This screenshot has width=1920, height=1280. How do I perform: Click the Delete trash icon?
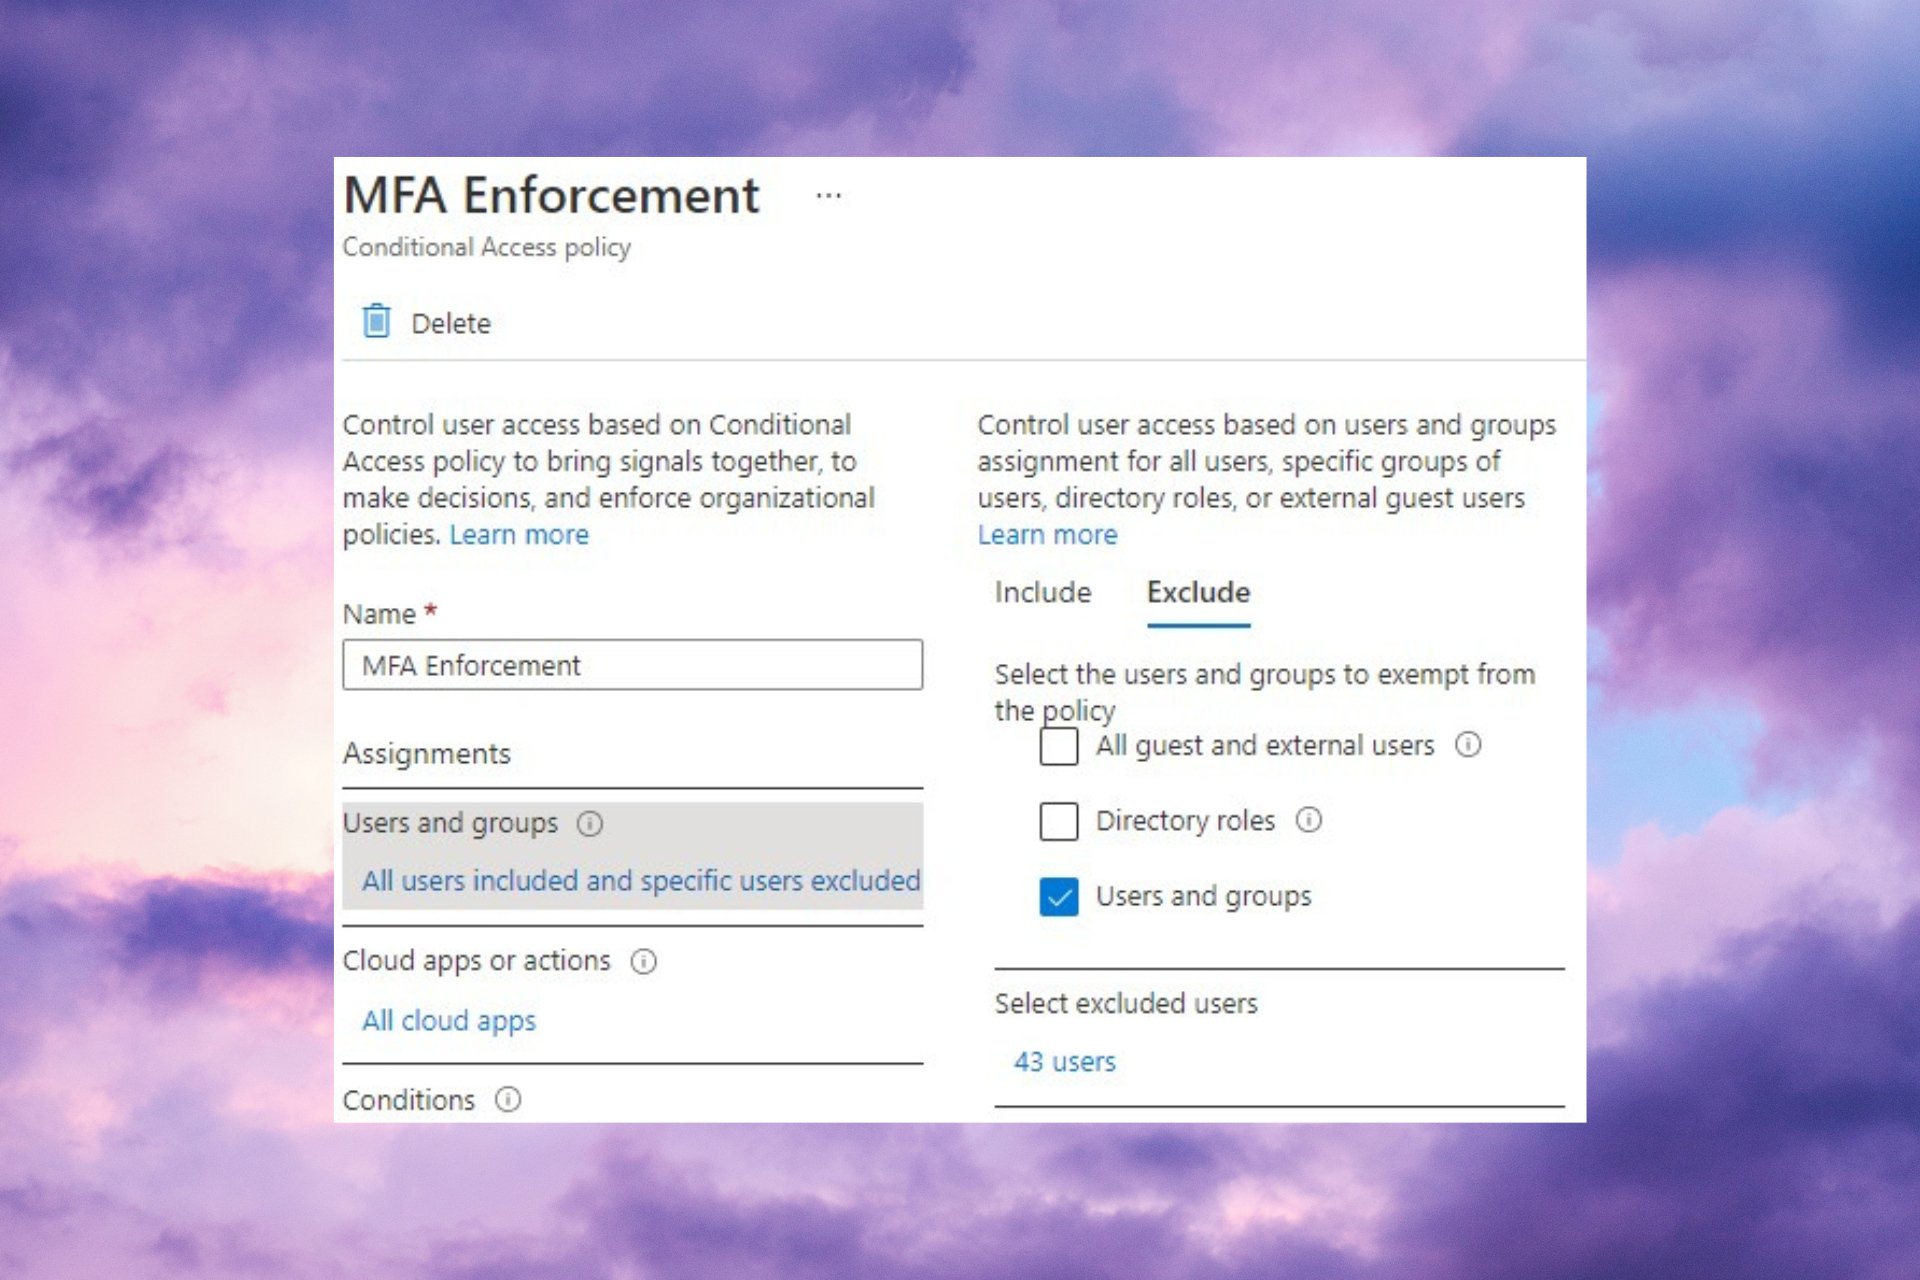[375, 322]
